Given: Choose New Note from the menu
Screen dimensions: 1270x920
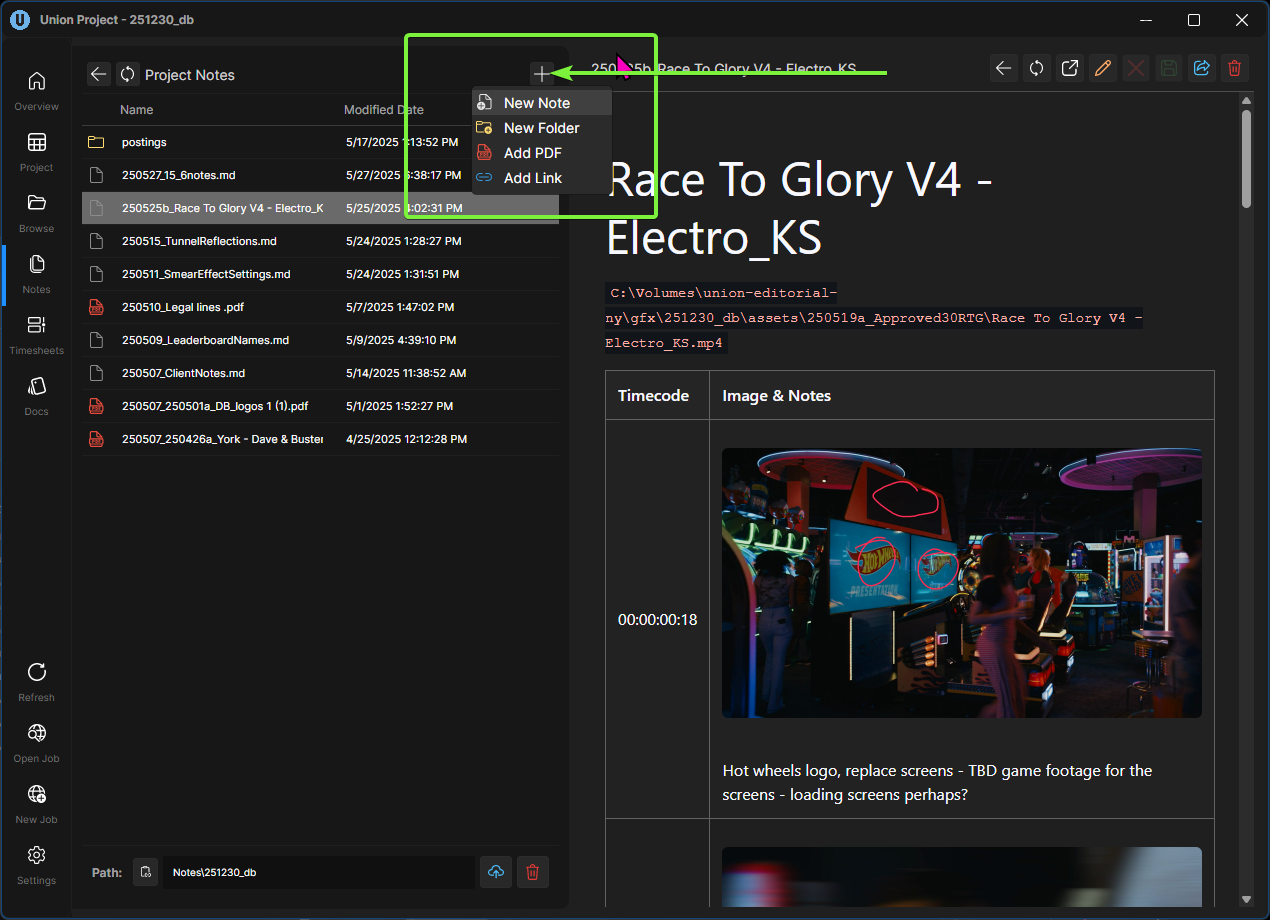Looking at the screenshot, I should tap(541, 103).
